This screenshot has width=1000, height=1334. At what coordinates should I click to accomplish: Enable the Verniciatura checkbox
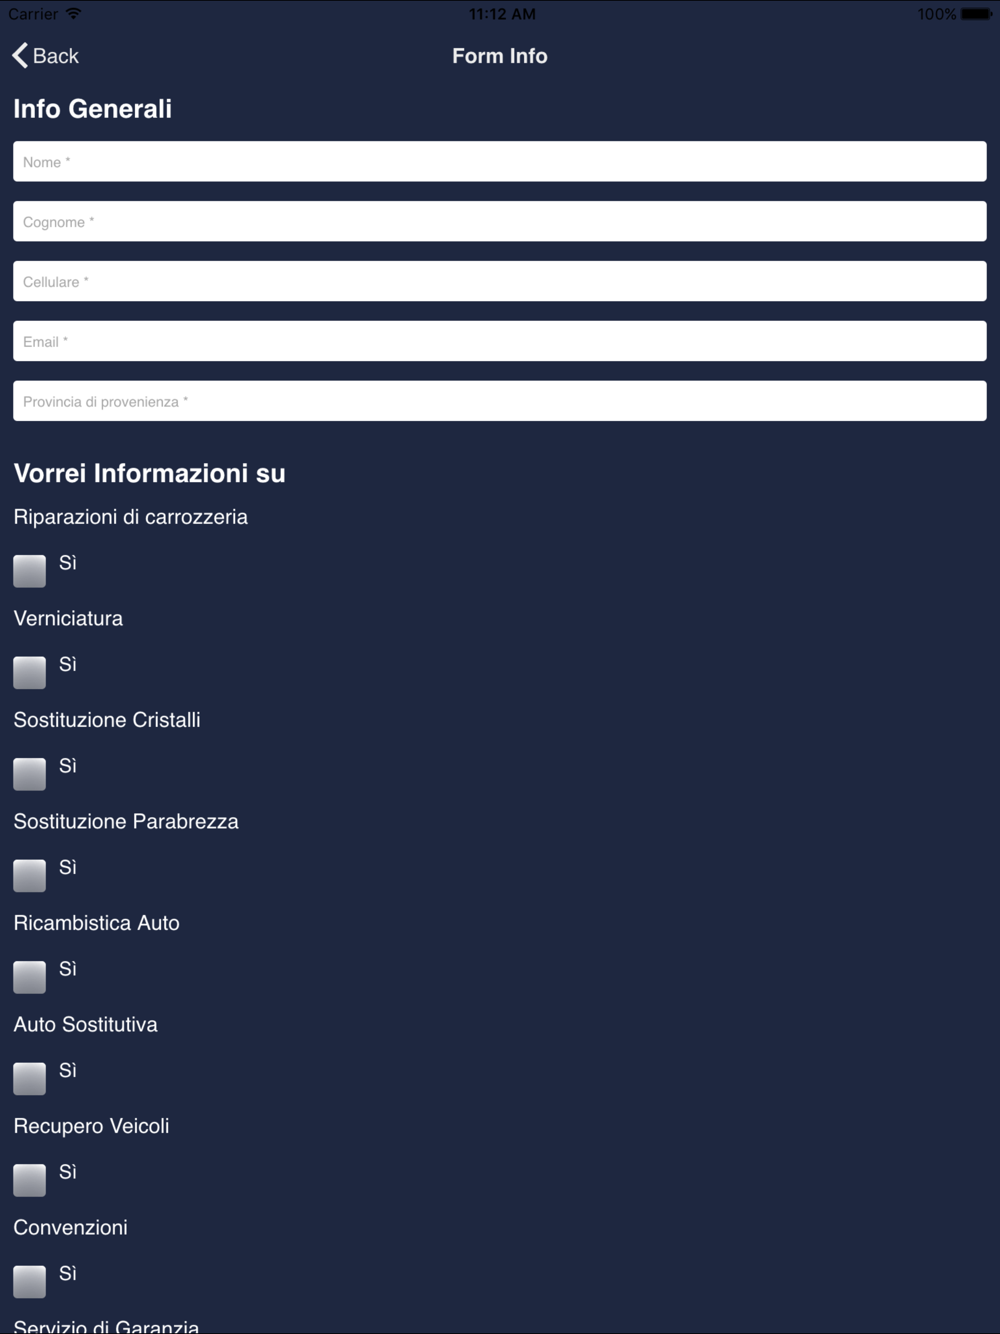pos(30,673)
